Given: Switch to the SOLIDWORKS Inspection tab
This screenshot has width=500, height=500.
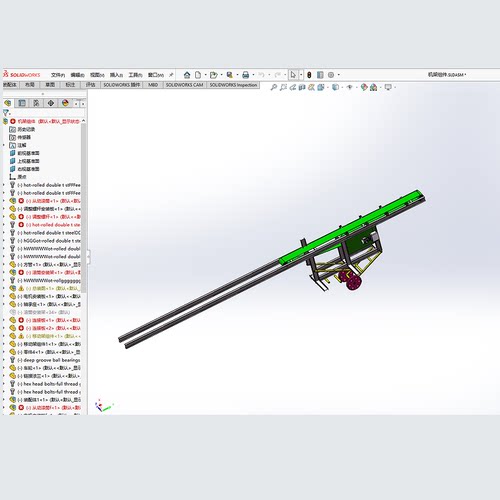Looking at the screenshot, I should [233, 85].
